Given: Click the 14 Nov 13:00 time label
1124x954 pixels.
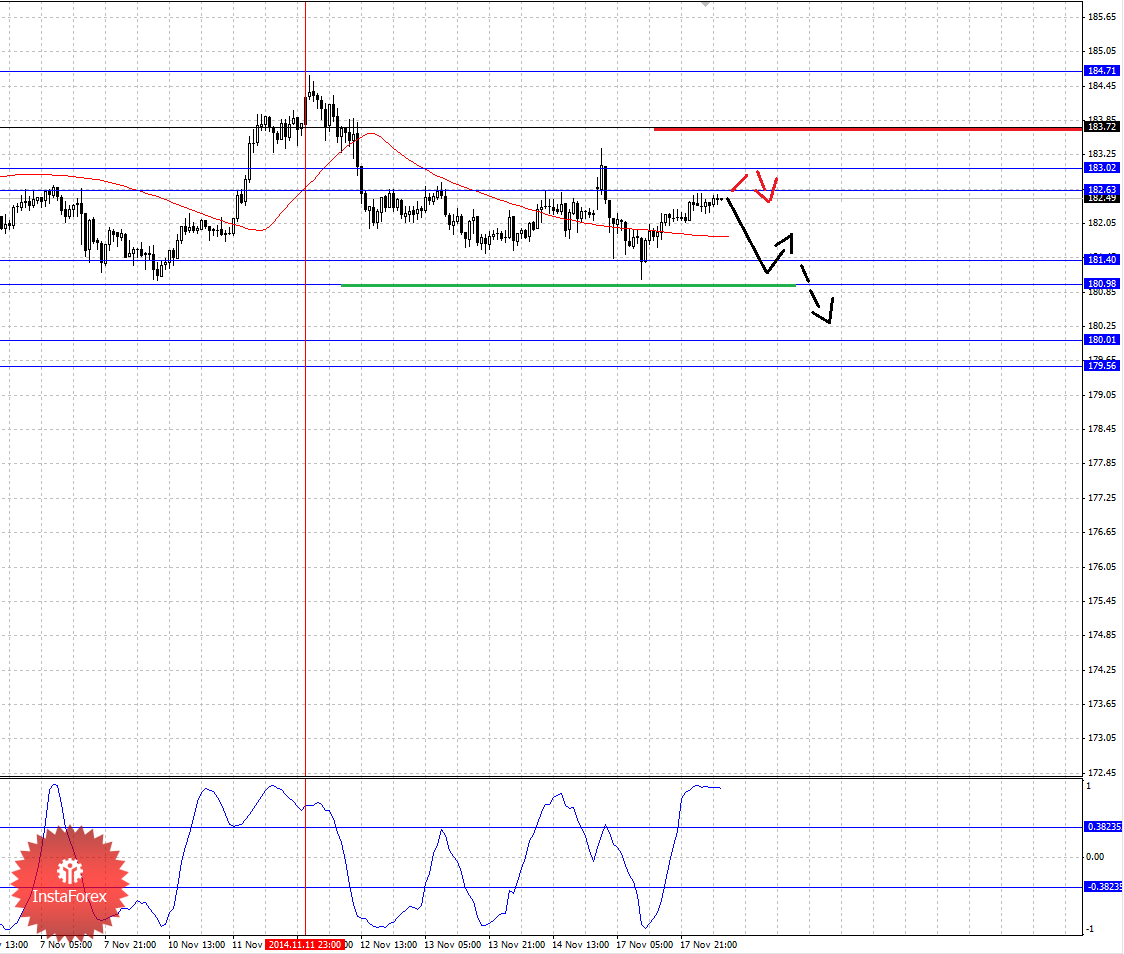Looking at the screenshot, I should pyautogui.click(x=581, y=945).
